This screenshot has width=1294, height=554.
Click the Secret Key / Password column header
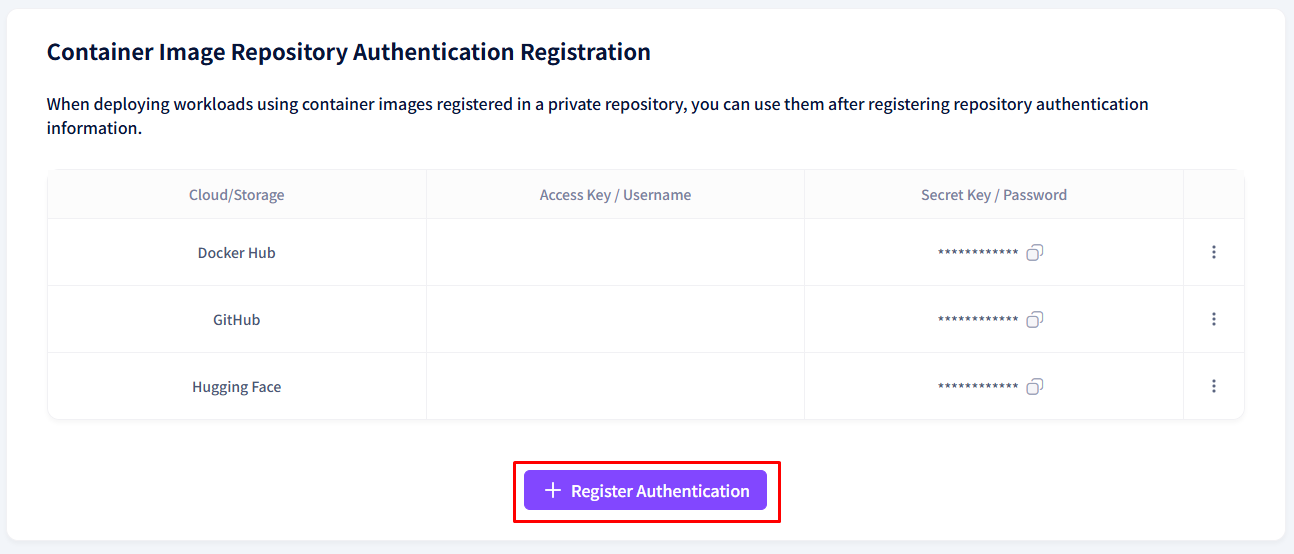click(994, 195)
